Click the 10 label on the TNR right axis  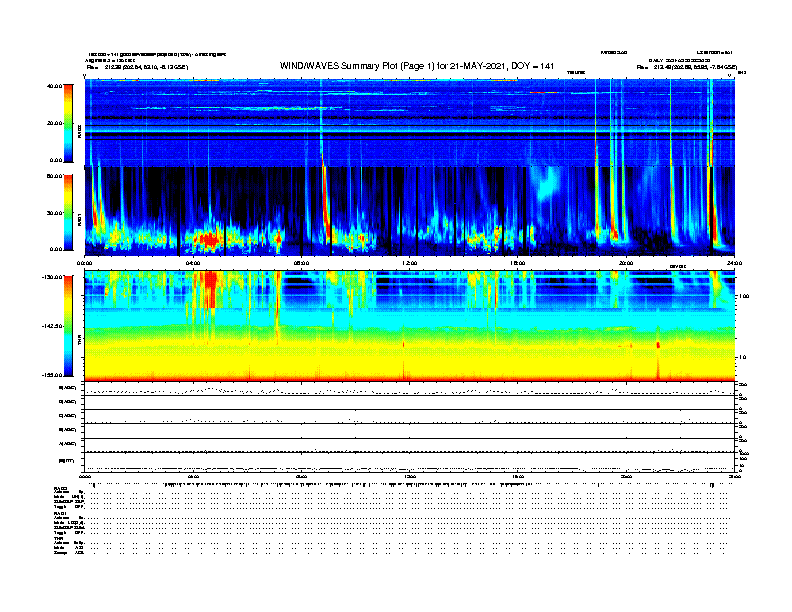tap(742, 357)
